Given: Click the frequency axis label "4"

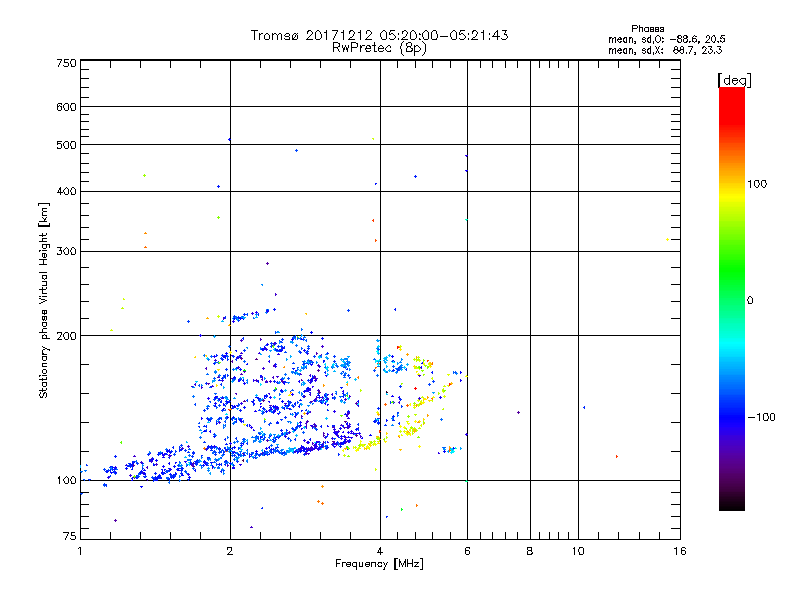Looking at the screenshot, I should (380, 551).
